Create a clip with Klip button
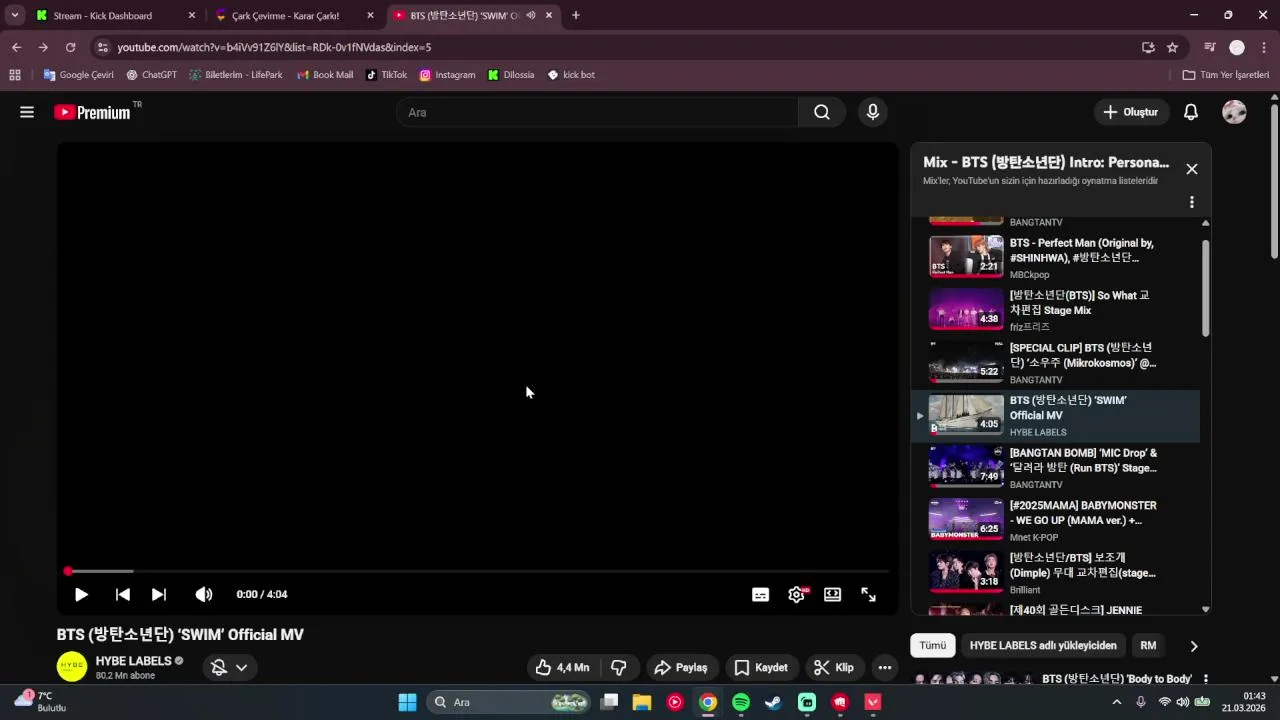This screenshot has width=1280, height=720. (834, 667)
